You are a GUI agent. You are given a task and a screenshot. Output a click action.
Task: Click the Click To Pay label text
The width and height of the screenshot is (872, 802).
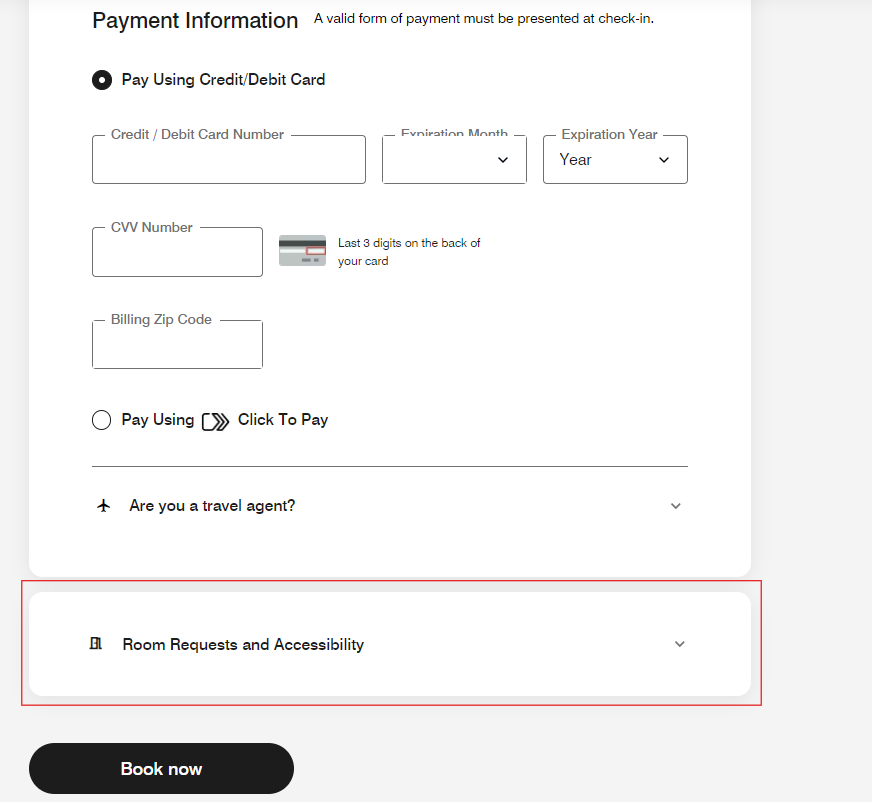[x=283, y=420]
